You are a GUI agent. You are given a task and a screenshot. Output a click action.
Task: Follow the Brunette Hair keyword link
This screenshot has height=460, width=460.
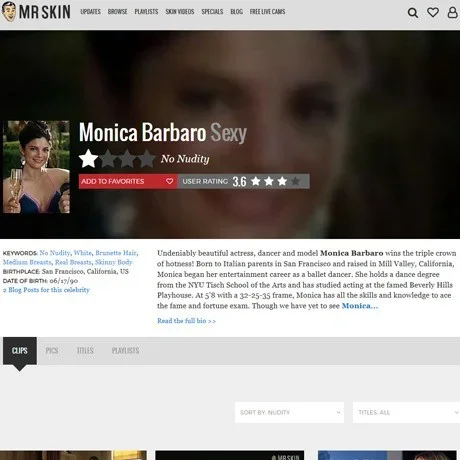click(x=116, y=253)
